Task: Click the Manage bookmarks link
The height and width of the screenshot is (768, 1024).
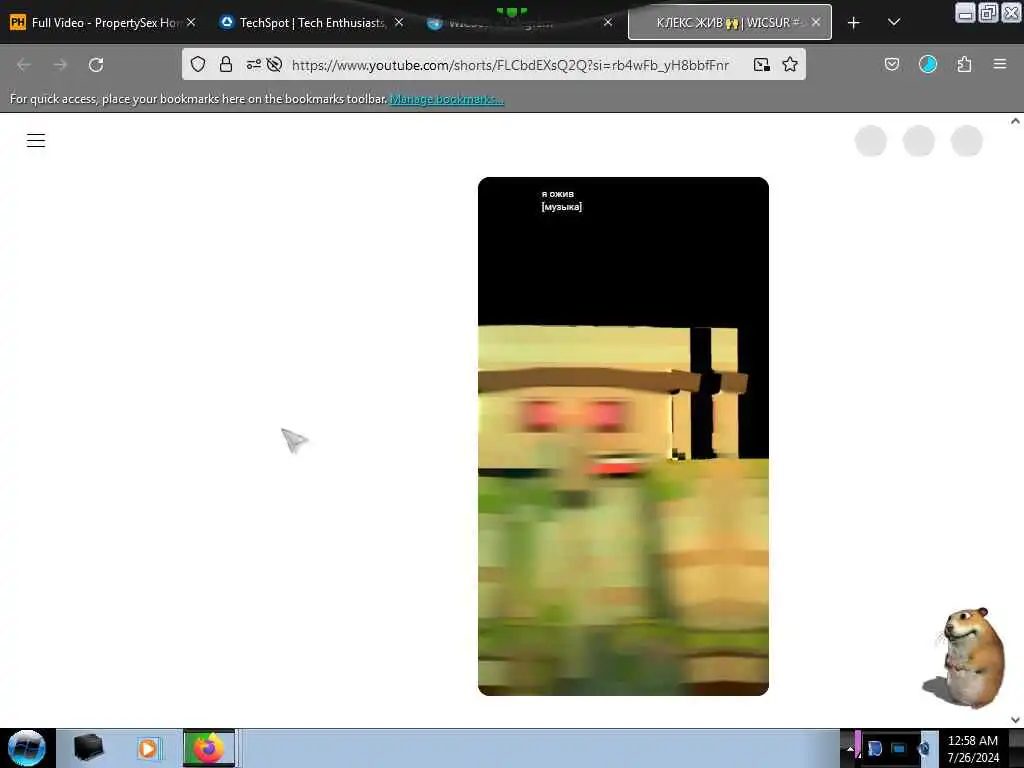Action: (447, 99)
